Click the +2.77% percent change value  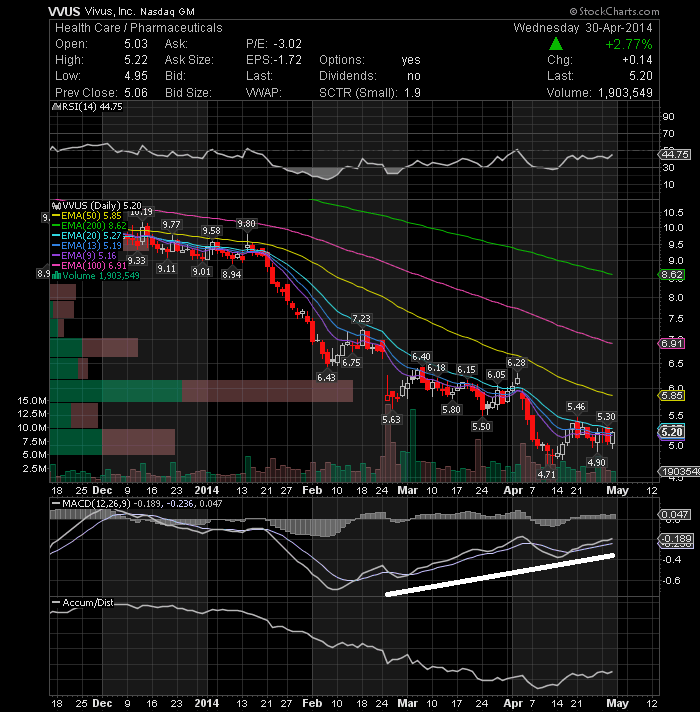(629, 44)
